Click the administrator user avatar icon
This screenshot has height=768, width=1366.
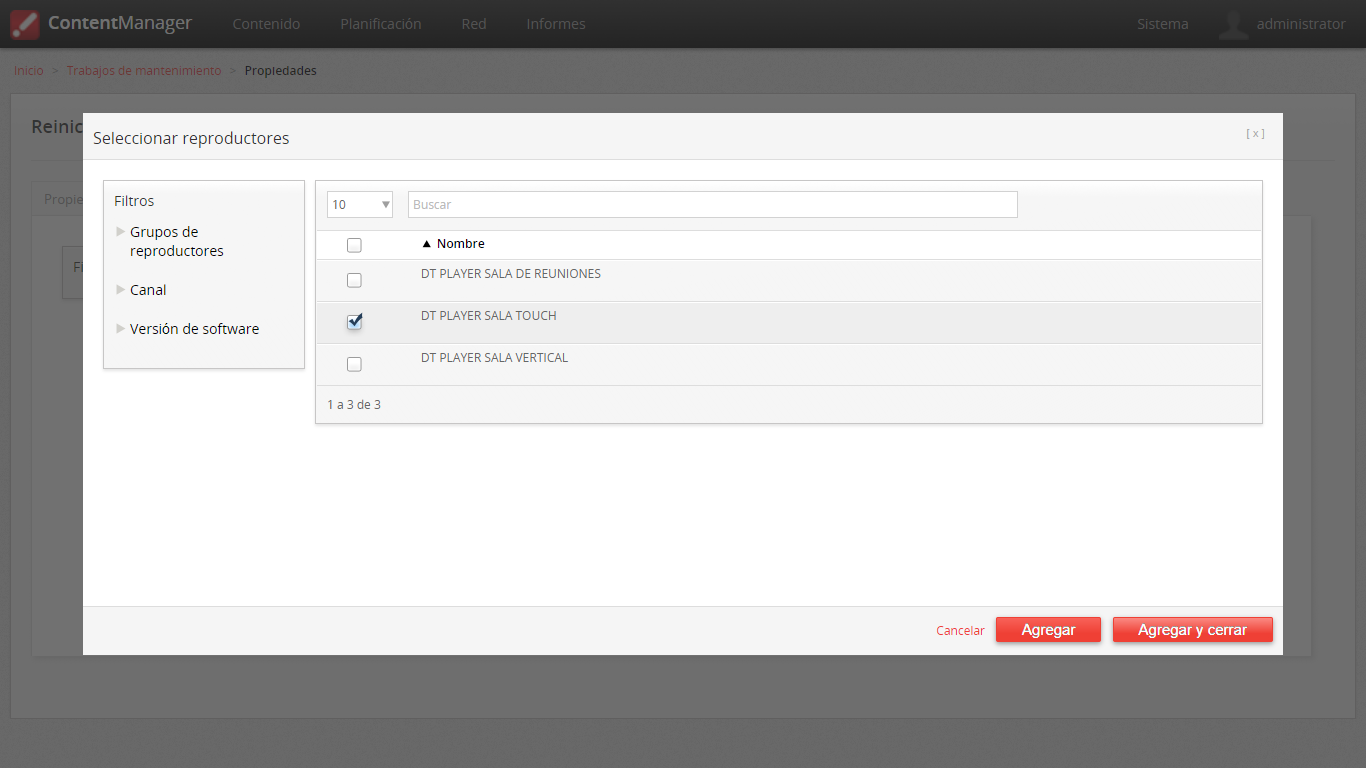(1233, 24)
